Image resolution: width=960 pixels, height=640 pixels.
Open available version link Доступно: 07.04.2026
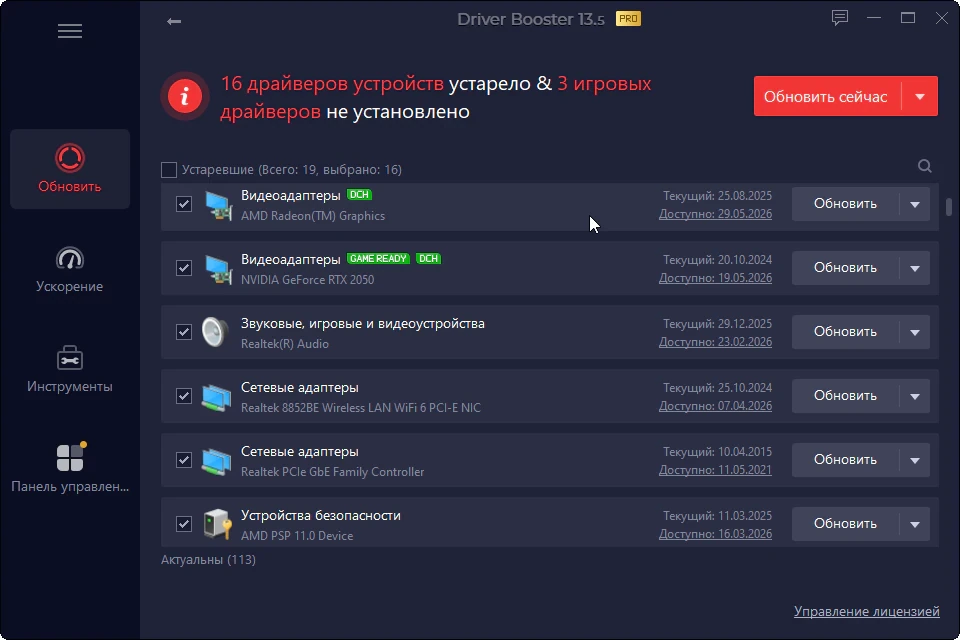[x=715, y=405]
